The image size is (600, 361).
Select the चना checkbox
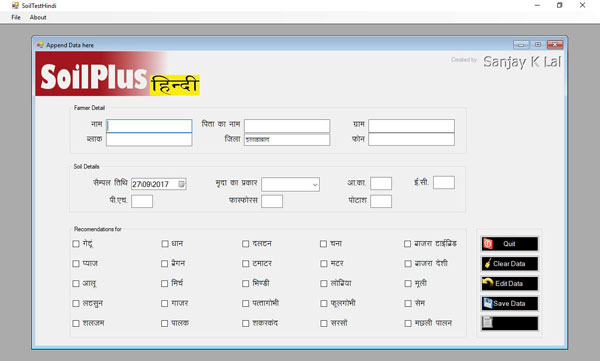pos(323,244)
